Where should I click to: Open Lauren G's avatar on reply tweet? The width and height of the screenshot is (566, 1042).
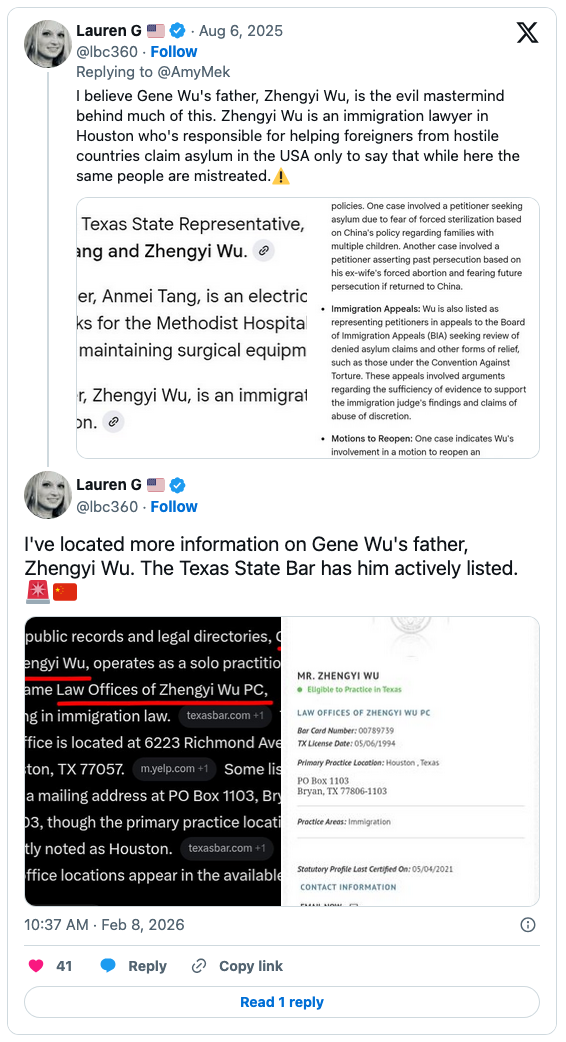[48, 44]
